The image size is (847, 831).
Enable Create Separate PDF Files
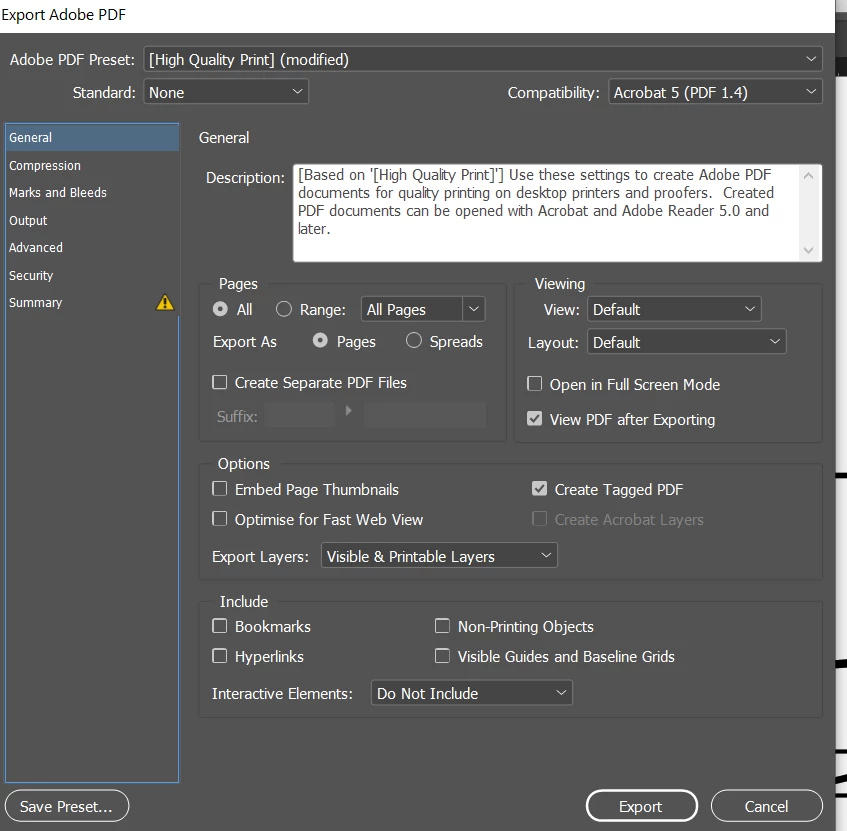[219, 383]
